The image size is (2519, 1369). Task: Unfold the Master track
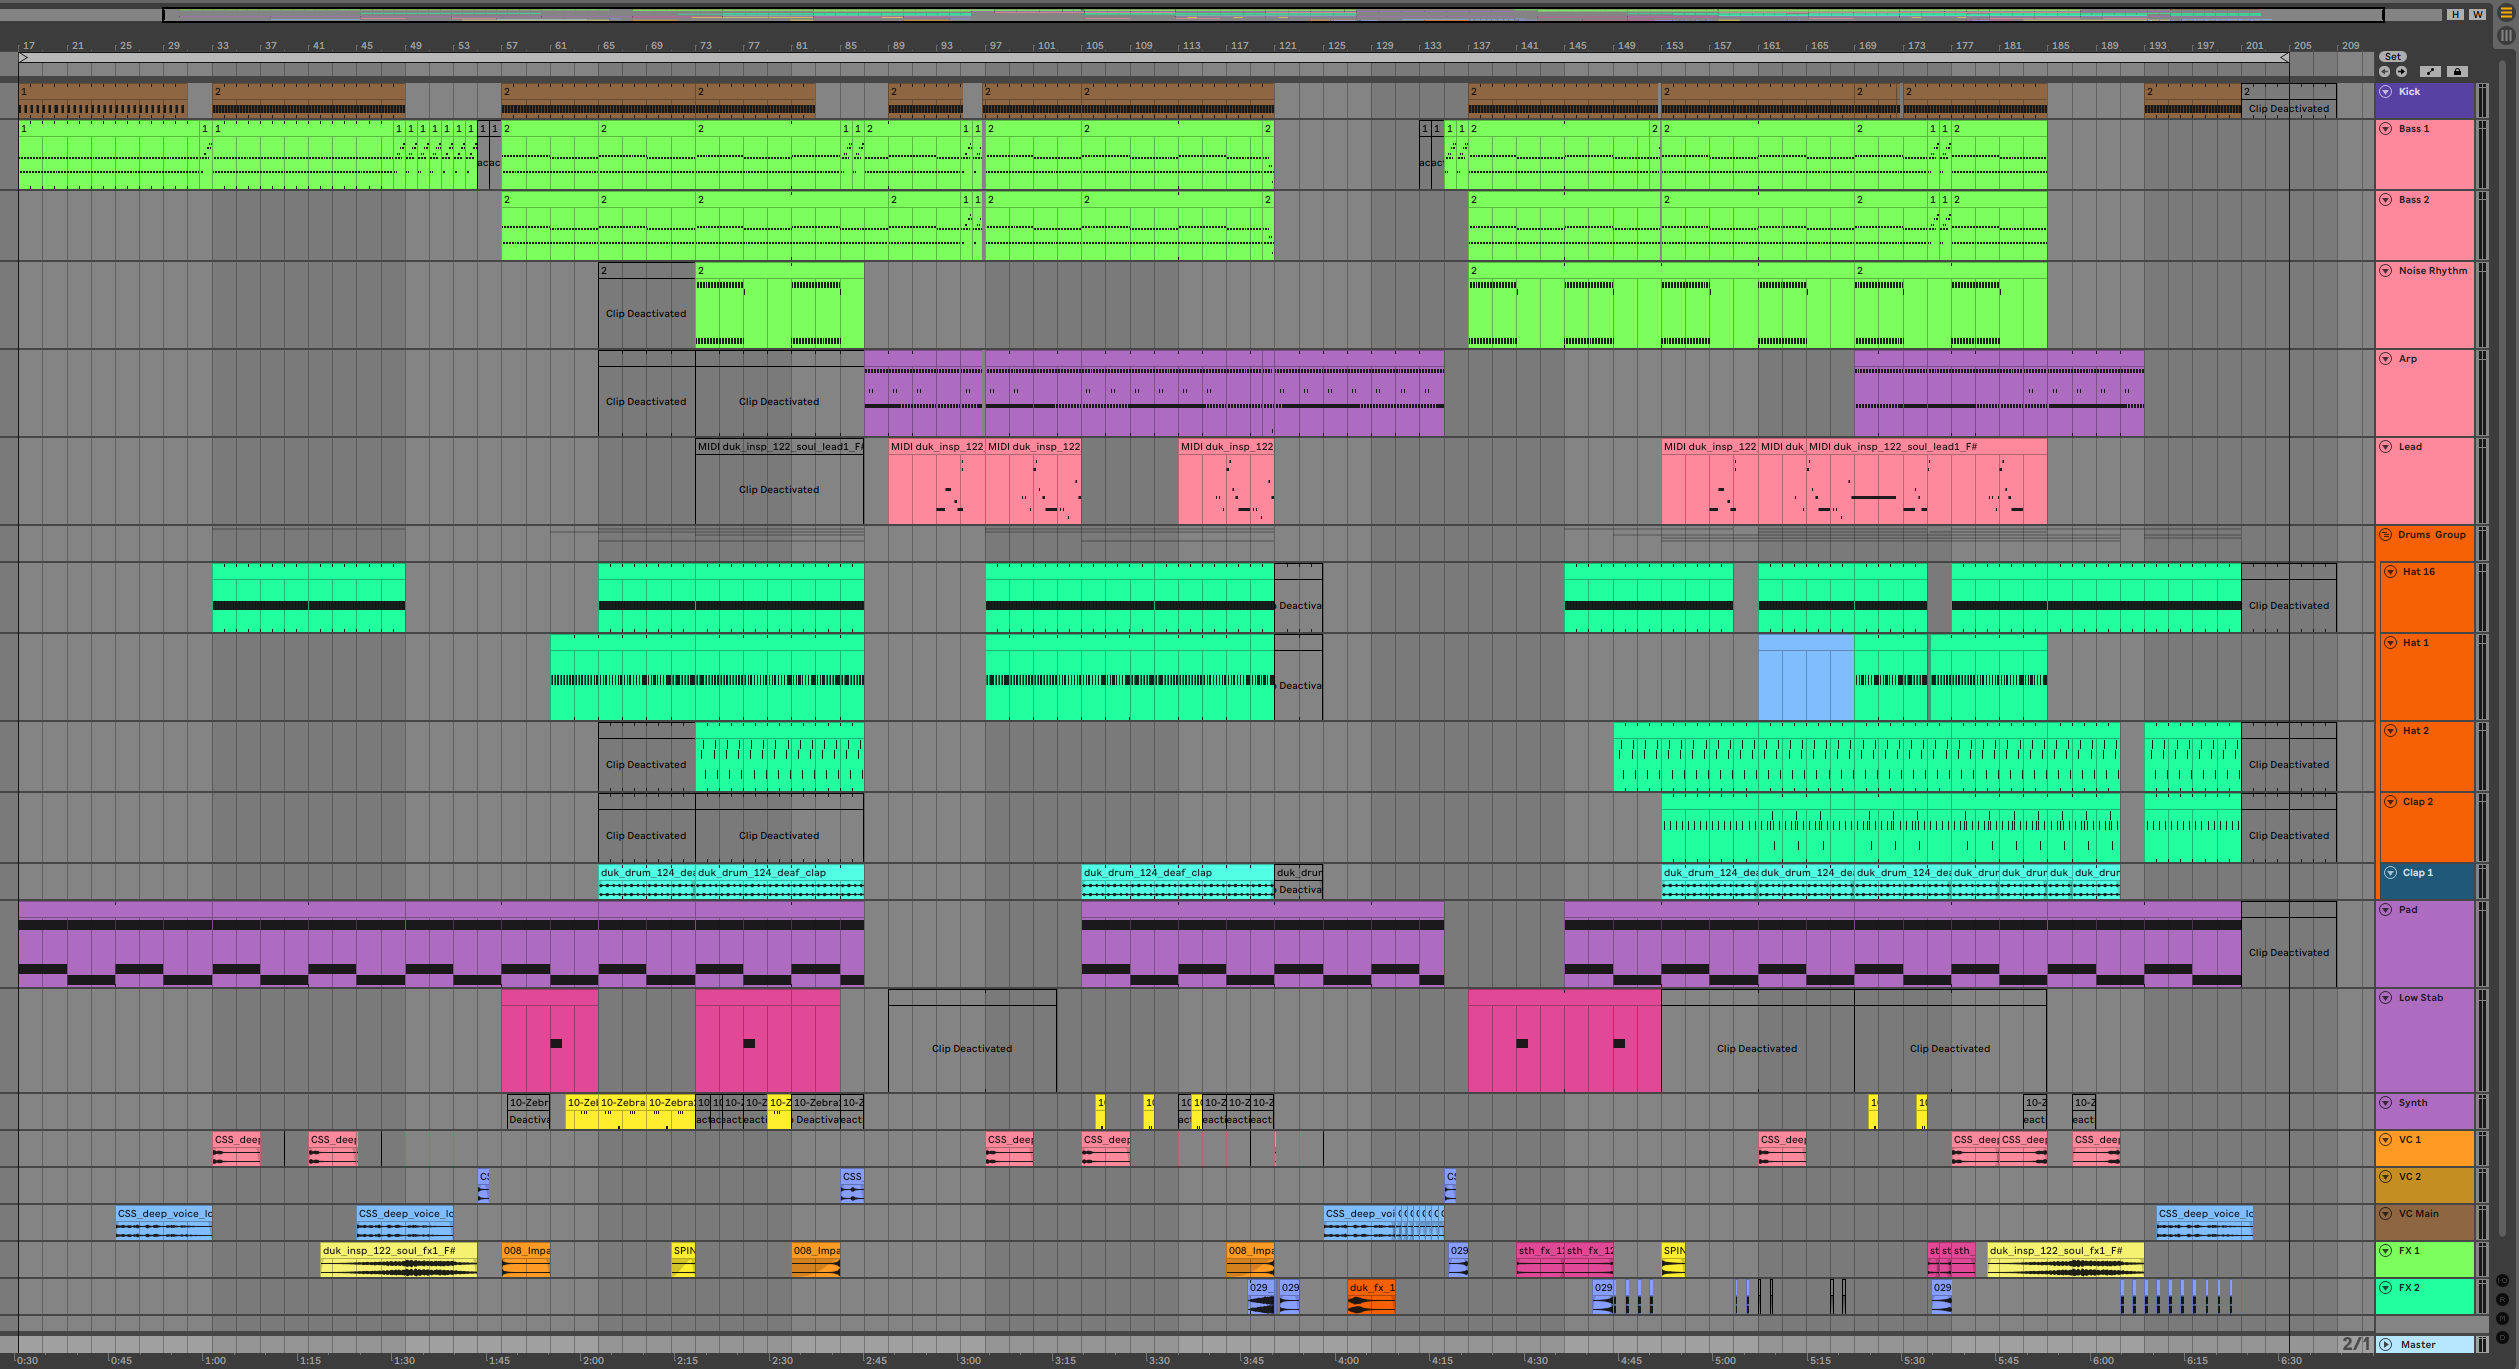pyautogui.click(x=2387, y=1345)
